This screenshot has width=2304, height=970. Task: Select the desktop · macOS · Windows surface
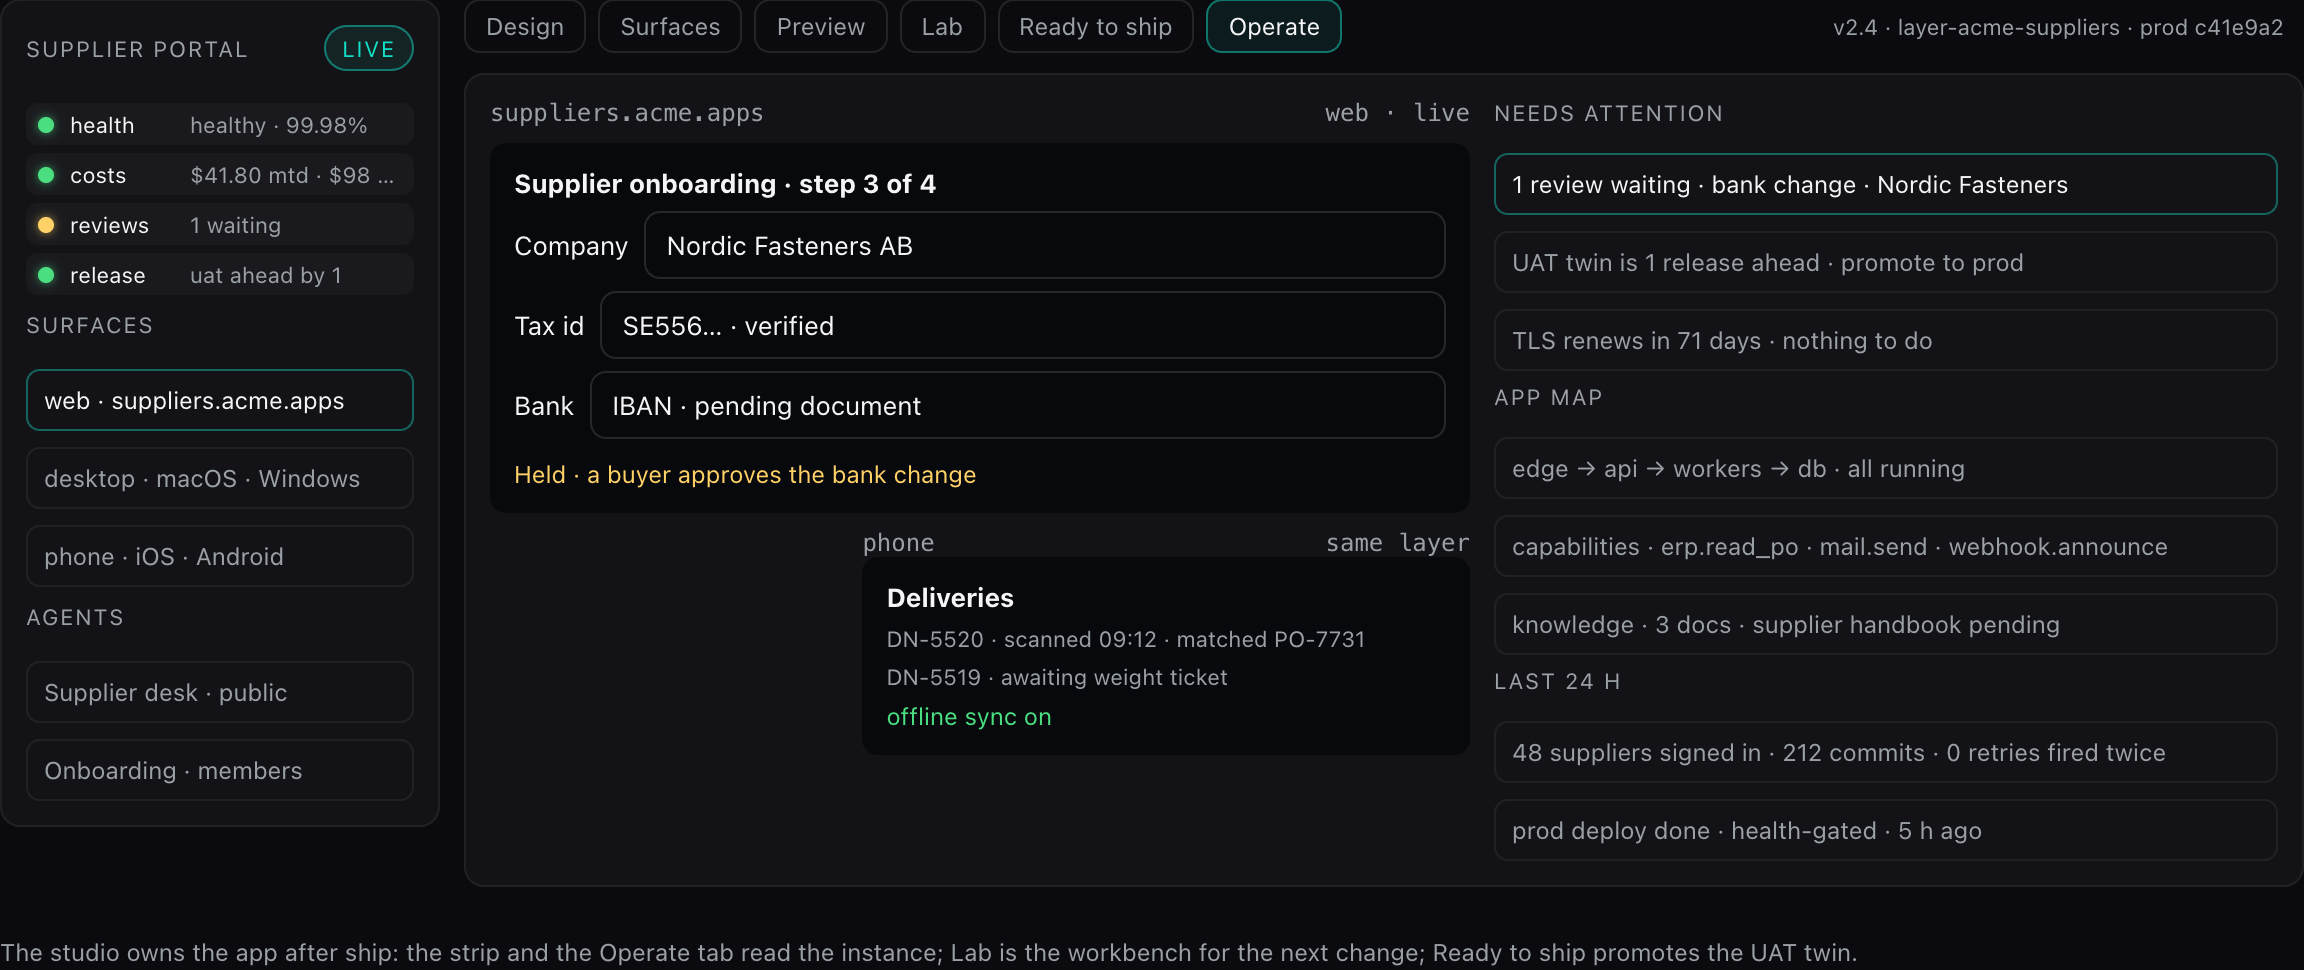[x=220, y=478]
